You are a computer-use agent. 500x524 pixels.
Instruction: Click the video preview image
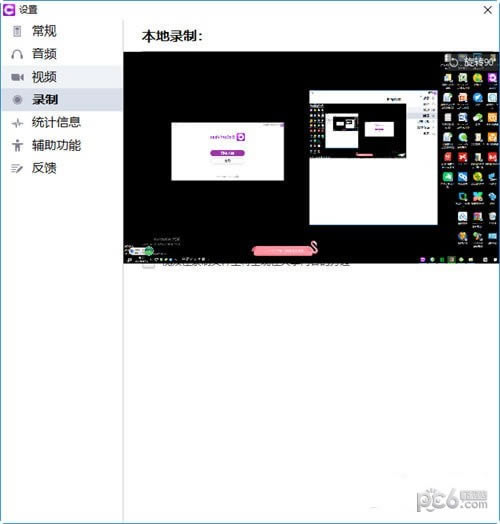tap(311, 157)
